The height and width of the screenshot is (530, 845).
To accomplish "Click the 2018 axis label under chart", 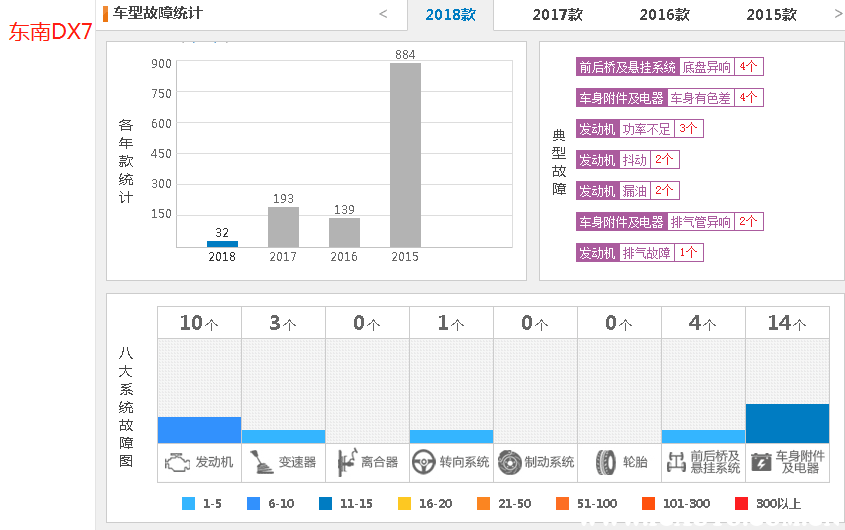I will (x=222, y=257).
